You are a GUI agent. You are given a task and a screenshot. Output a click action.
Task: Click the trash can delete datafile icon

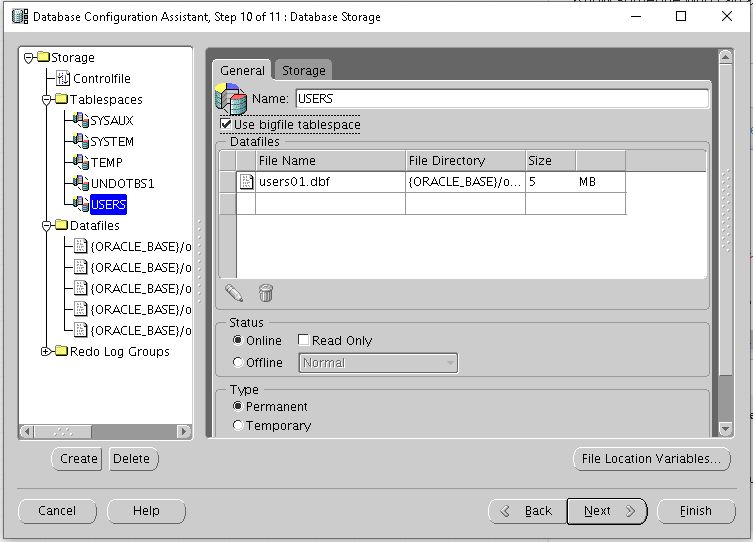pyautogui.click(x=266, y=292)
